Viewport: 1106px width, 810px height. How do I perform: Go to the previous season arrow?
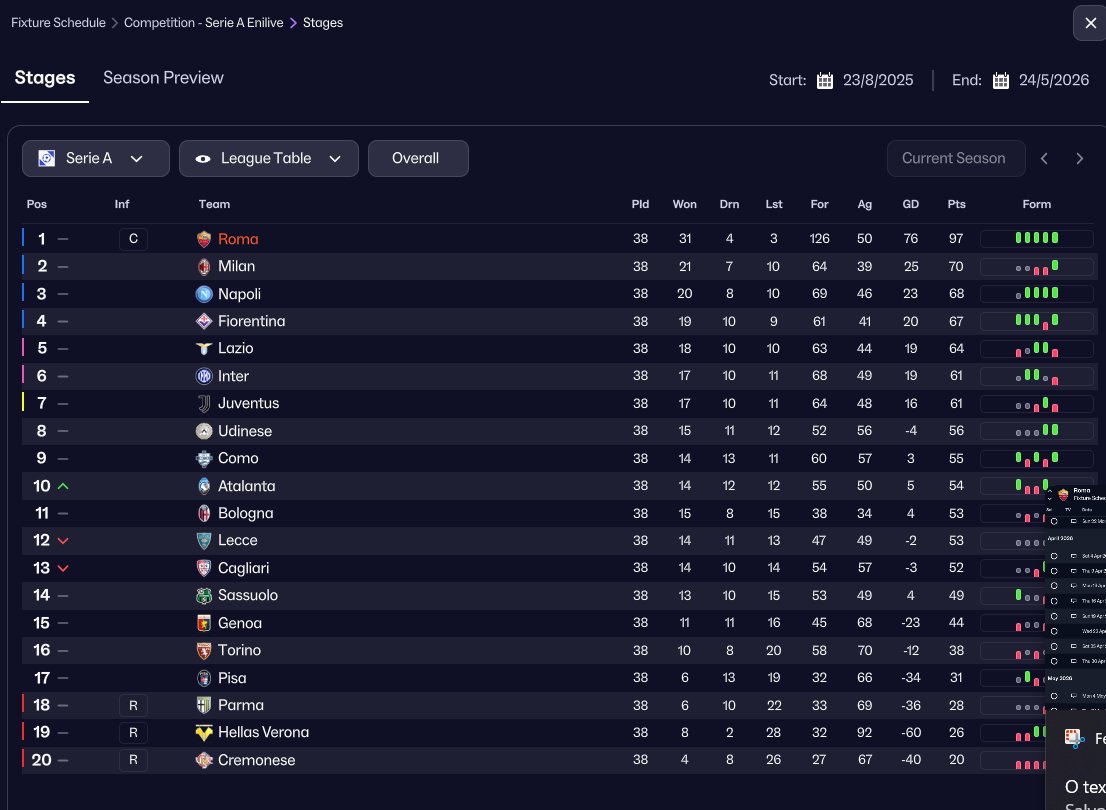(x=1044, y=158)
